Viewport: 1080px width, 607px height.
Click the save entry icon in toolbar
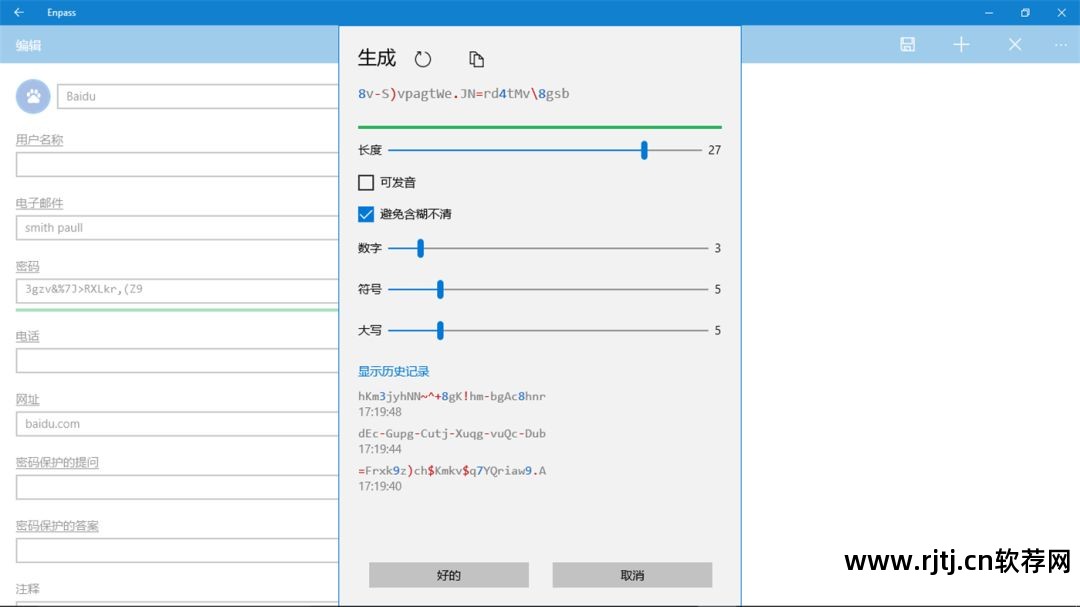(x=907, y=44)
